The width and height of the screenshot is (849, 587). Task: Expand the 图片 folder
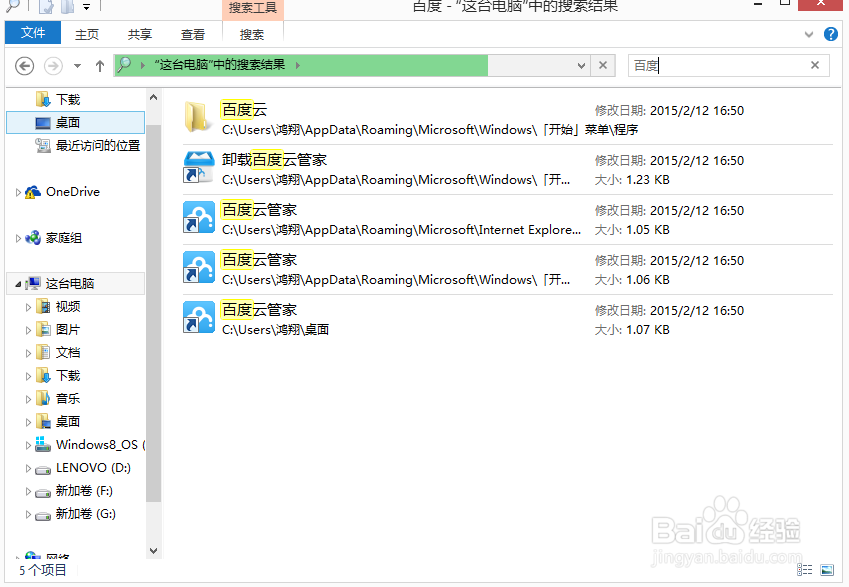point(28,330)
